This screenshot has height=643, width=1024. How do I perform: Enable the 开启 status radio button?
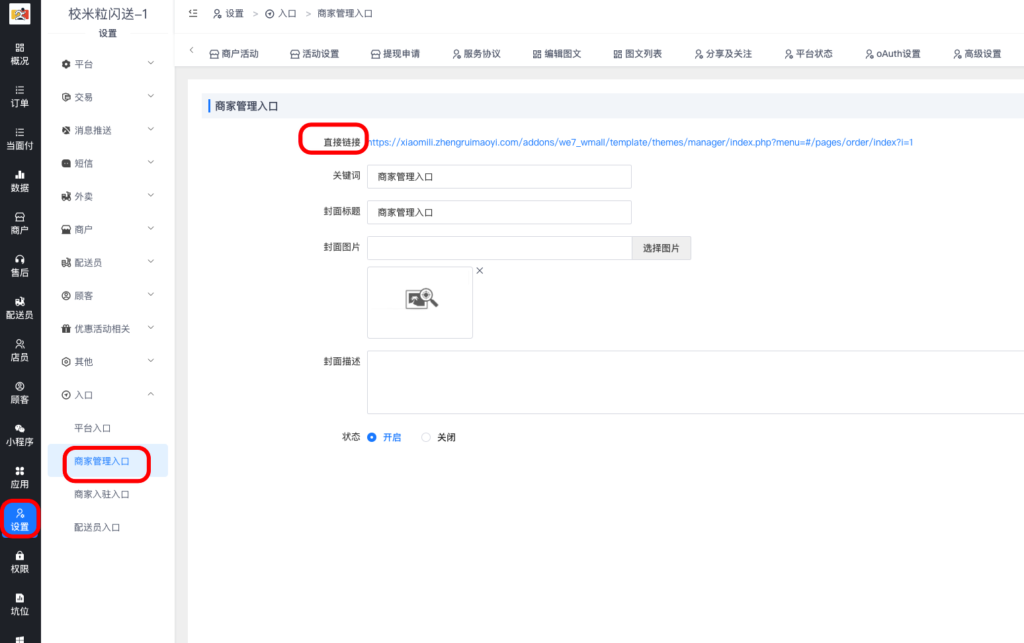coord(372,437)
